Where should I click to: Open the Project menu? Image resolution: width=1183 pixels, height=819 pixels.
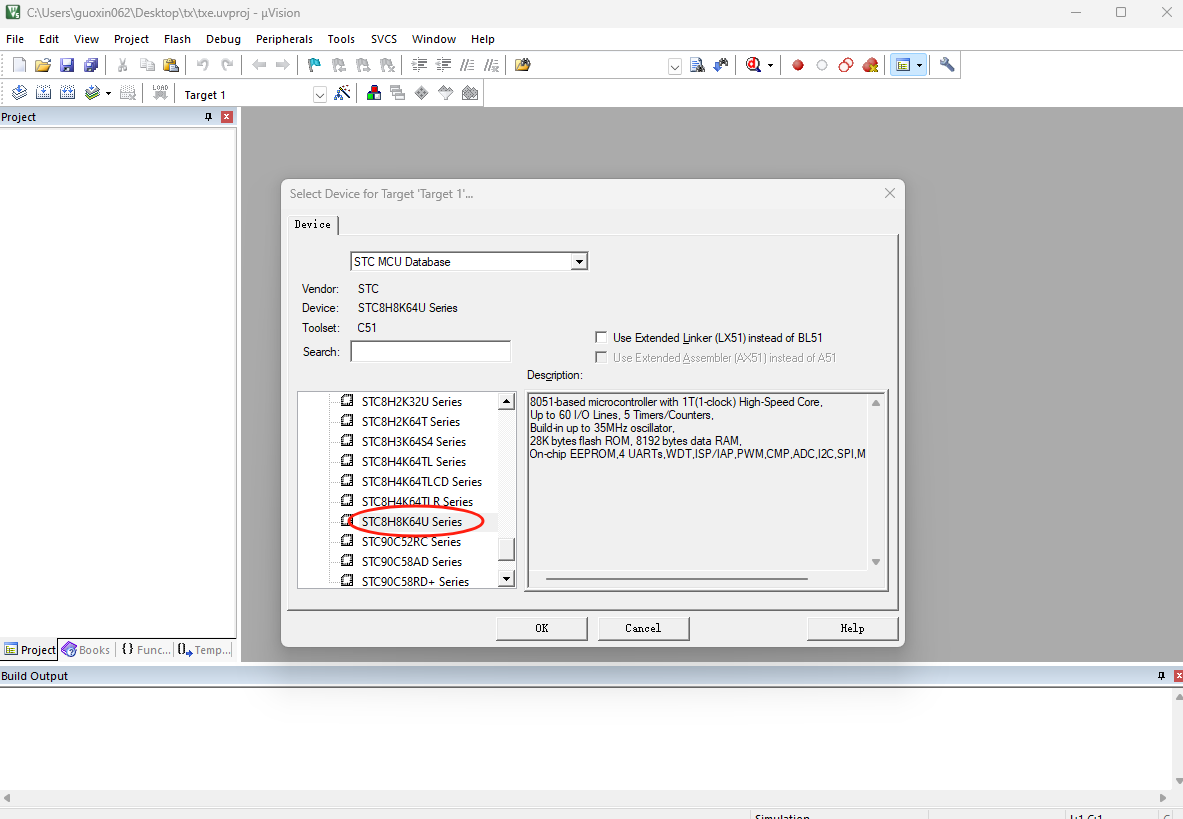coord(131,39)
